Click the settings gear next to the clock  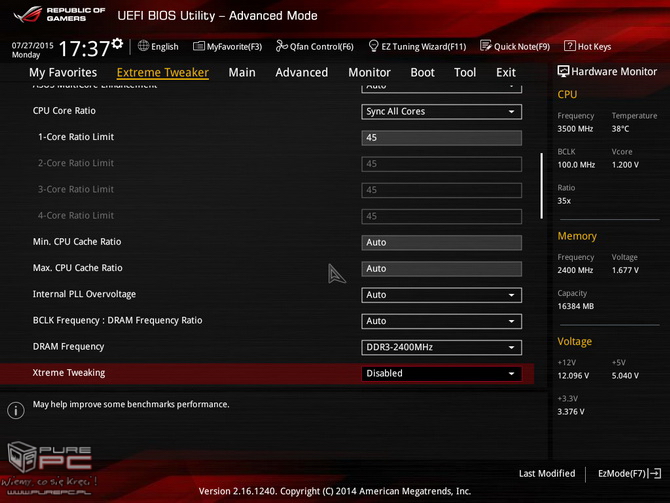[117, 44]
